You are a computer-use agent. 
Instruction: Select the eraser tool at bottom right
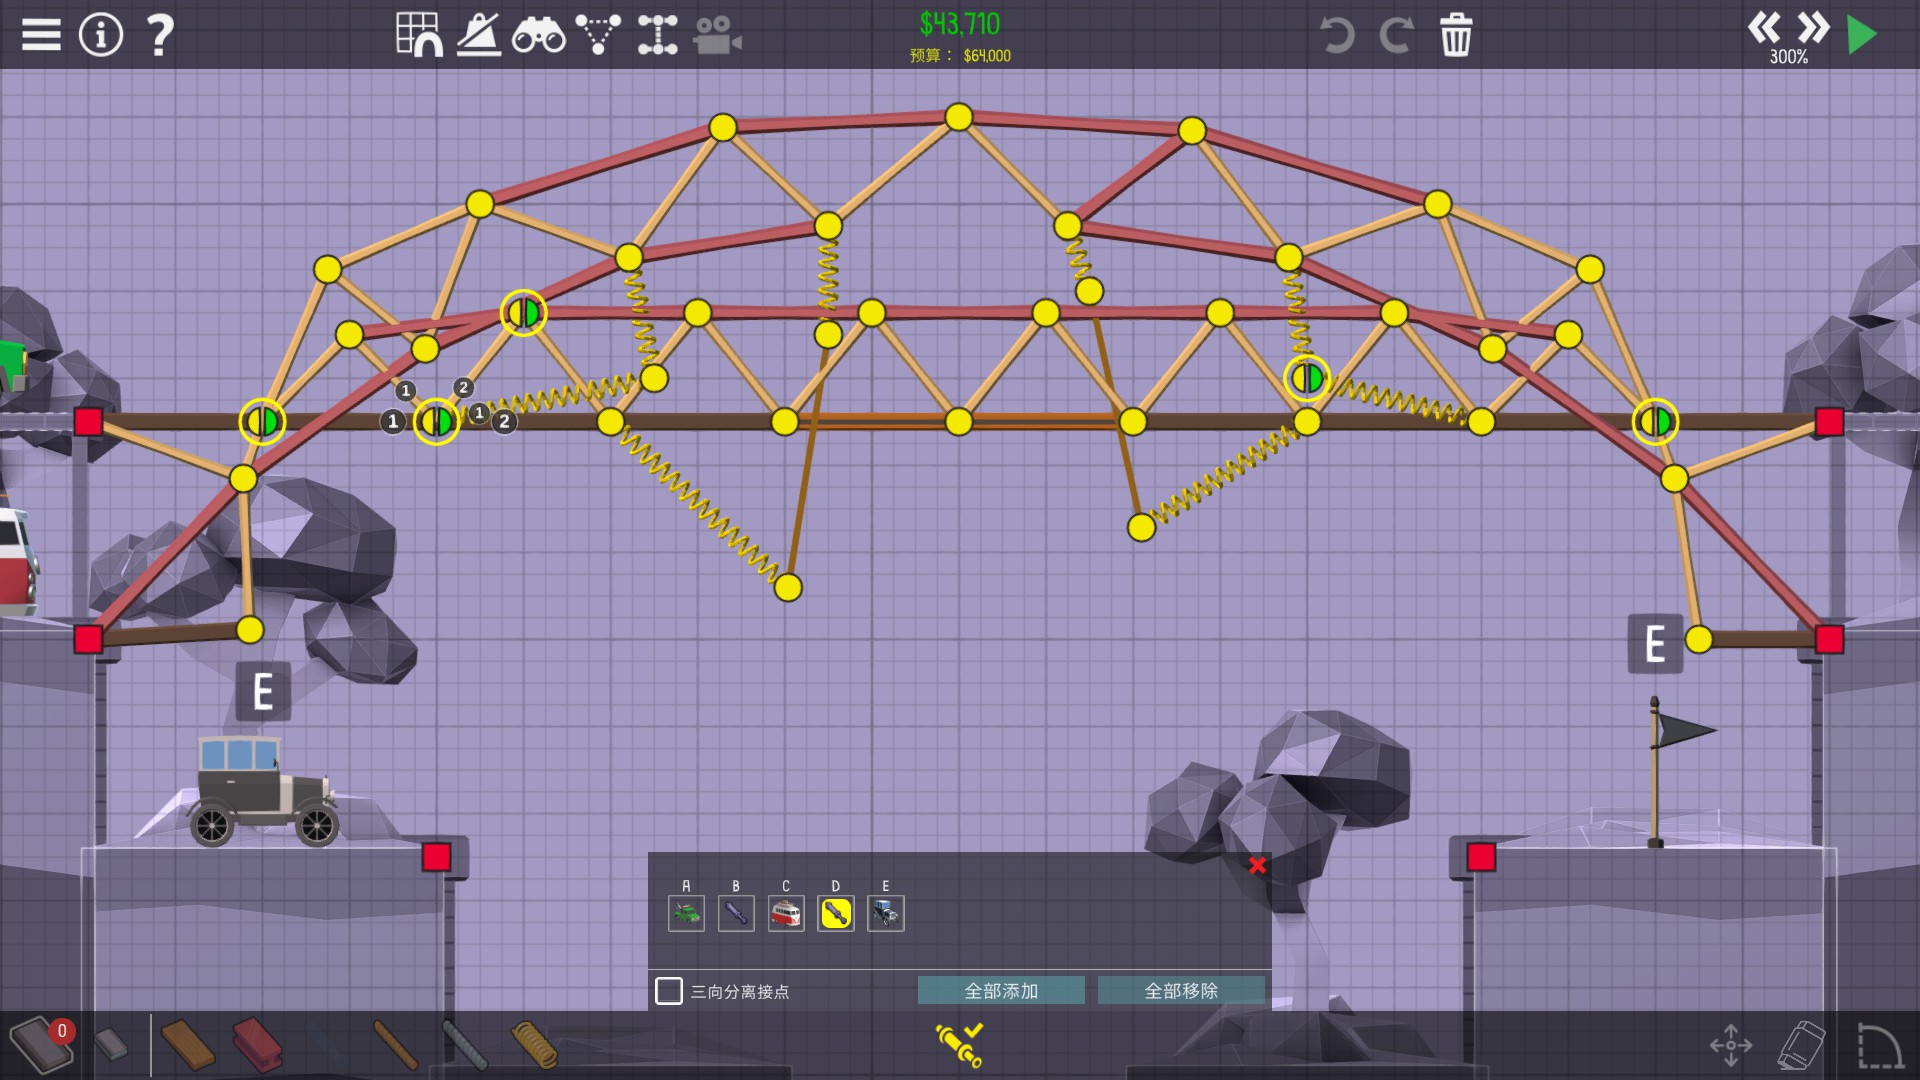[x=1801, y=1045]
